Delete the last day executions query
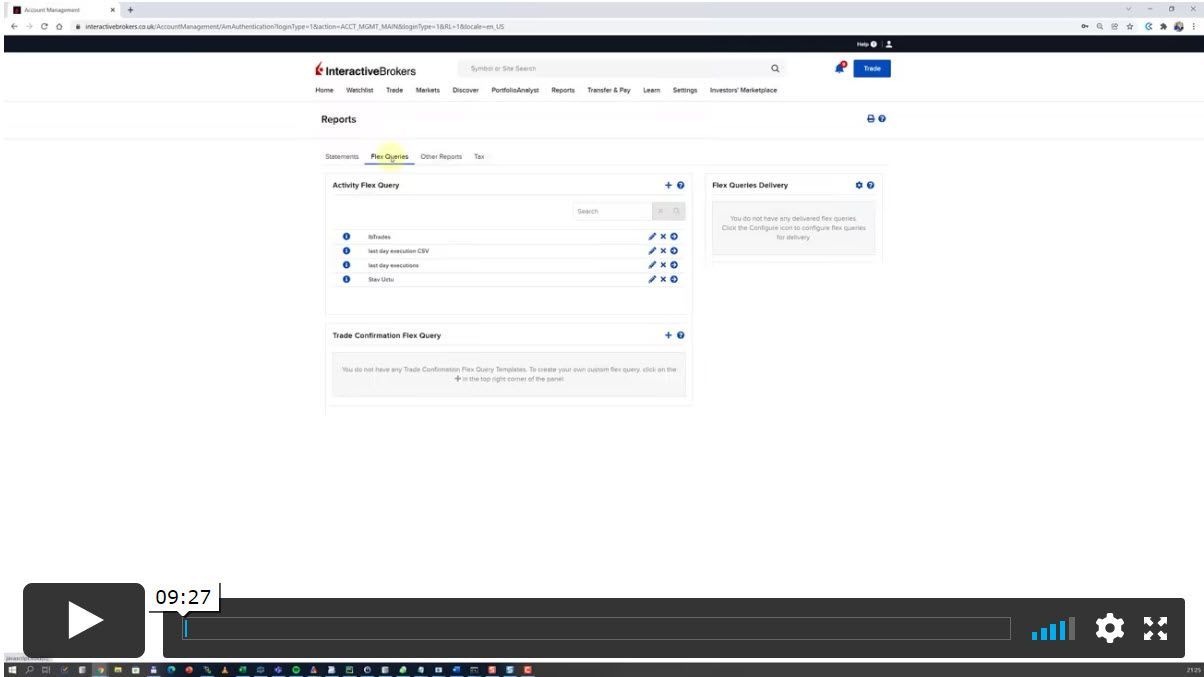Image resolution: width=1204 pixels, height=677 pixels. 663,265
